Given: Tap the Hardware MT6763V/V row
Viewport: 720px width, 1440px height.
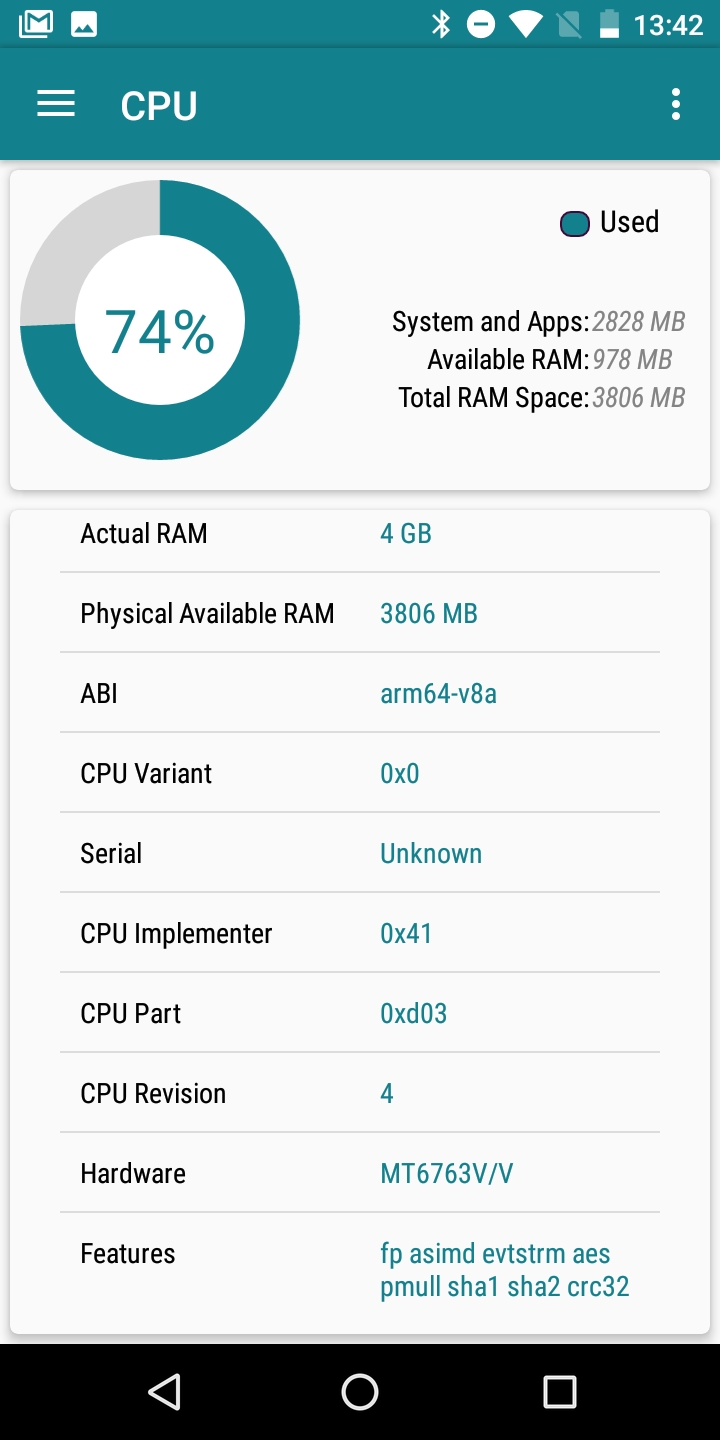Looking at the screenshot, I should [360, 1174].
